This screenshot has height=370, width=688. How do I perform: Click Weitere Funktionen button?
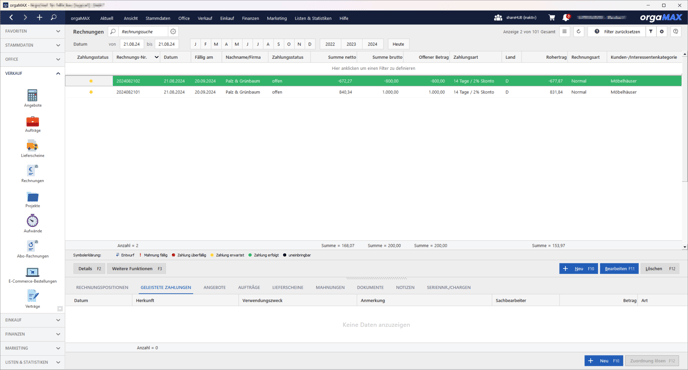[x=136, y=269]
